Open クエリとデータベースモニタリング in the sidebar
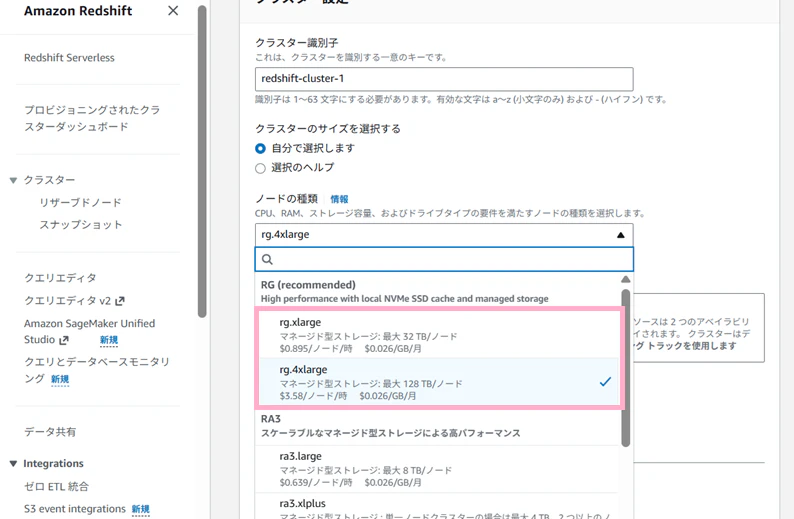 [97, 370]
